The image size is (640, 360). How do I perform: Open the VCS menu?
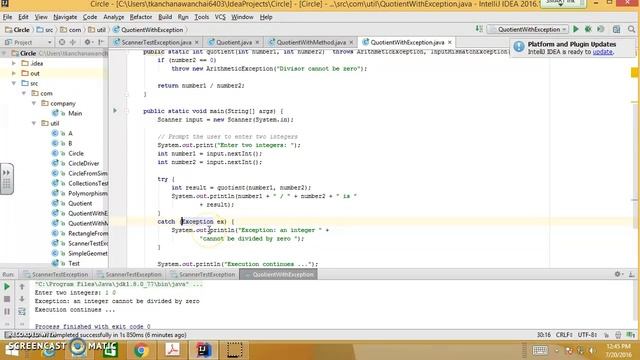coord(220,17)
